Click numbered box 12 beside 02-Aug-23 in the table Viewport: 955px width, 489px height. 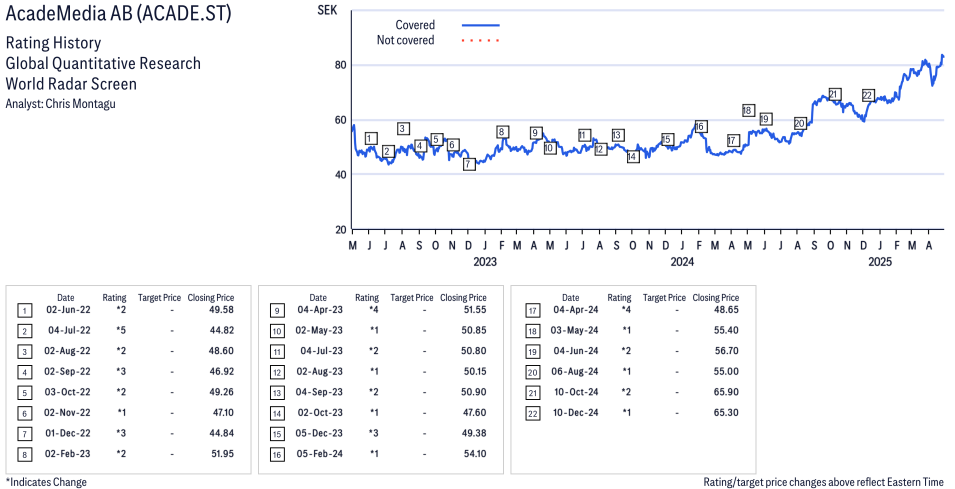[277, 373]
